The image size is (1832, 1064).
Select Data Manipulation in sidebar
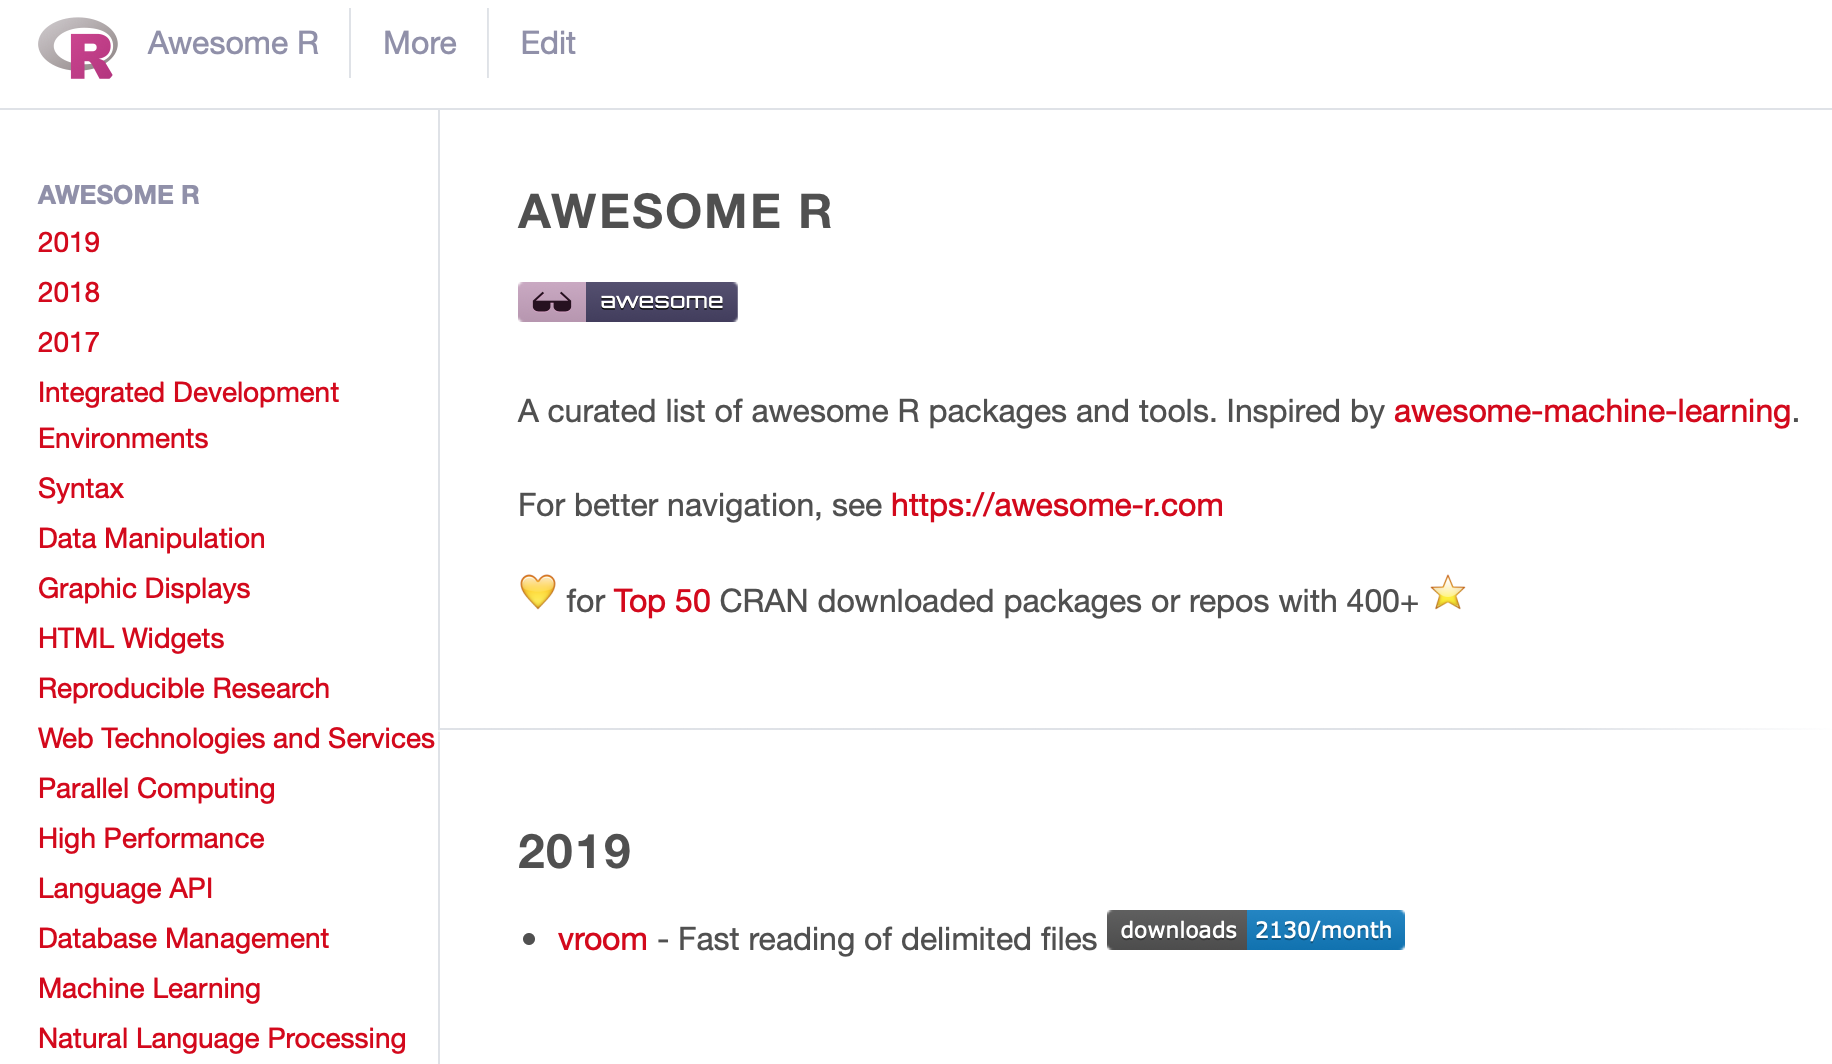[151, 538]
